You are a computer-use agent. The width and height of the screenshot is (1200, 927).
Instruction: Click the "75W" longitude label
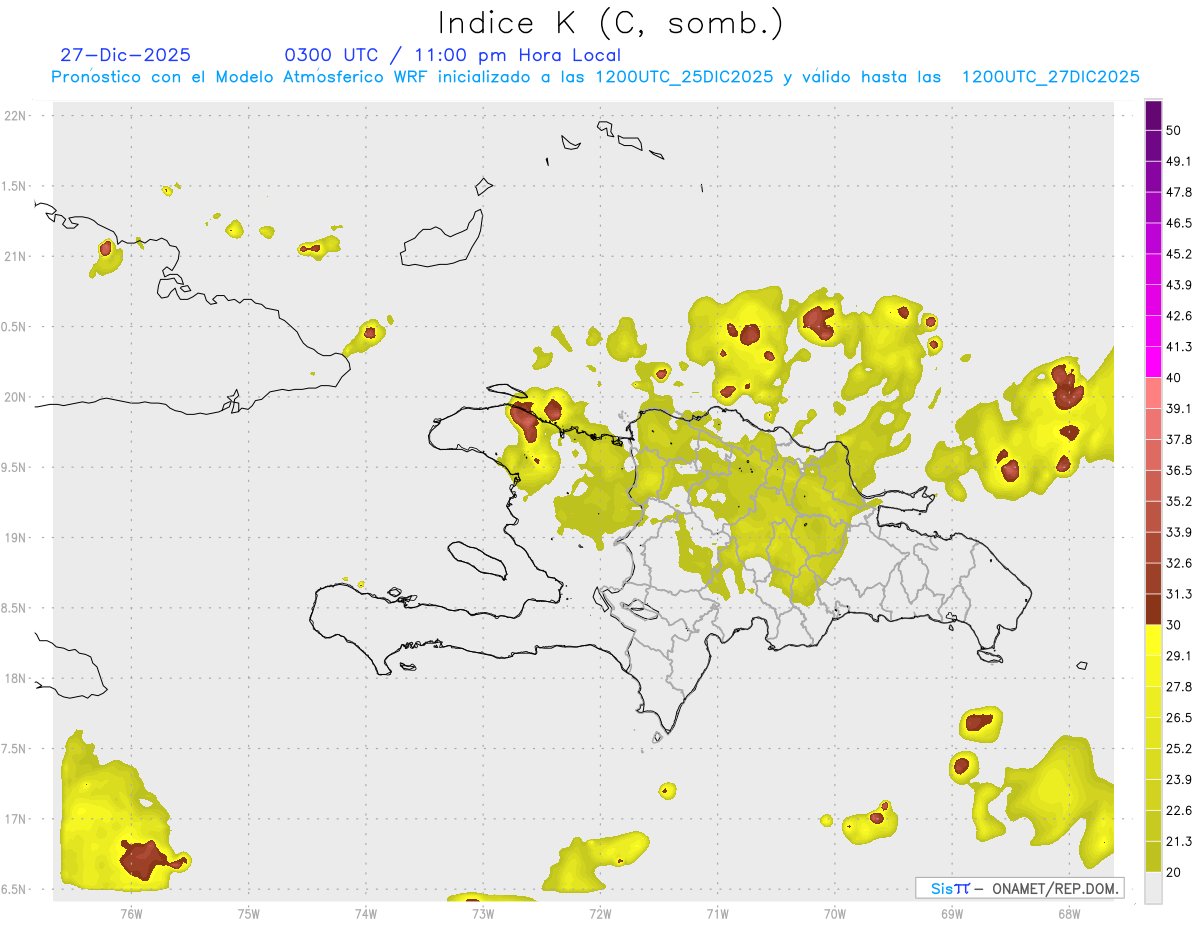pyautogui.click(x=248, y=913)
